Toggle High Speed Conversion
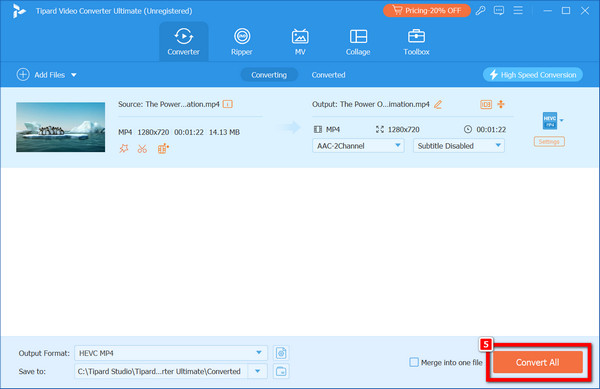Image resolution: width=600 pixels, height=389 pixels. click(x=533, y=75)
